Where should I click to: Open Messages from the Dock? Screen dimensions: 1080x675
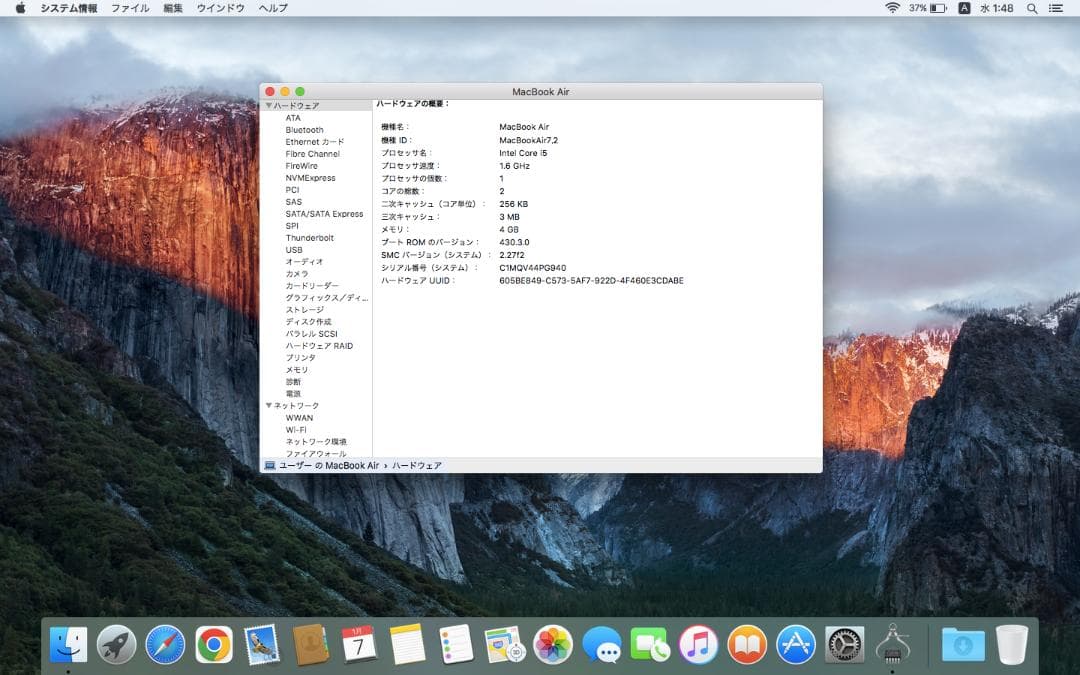[602, 645]
